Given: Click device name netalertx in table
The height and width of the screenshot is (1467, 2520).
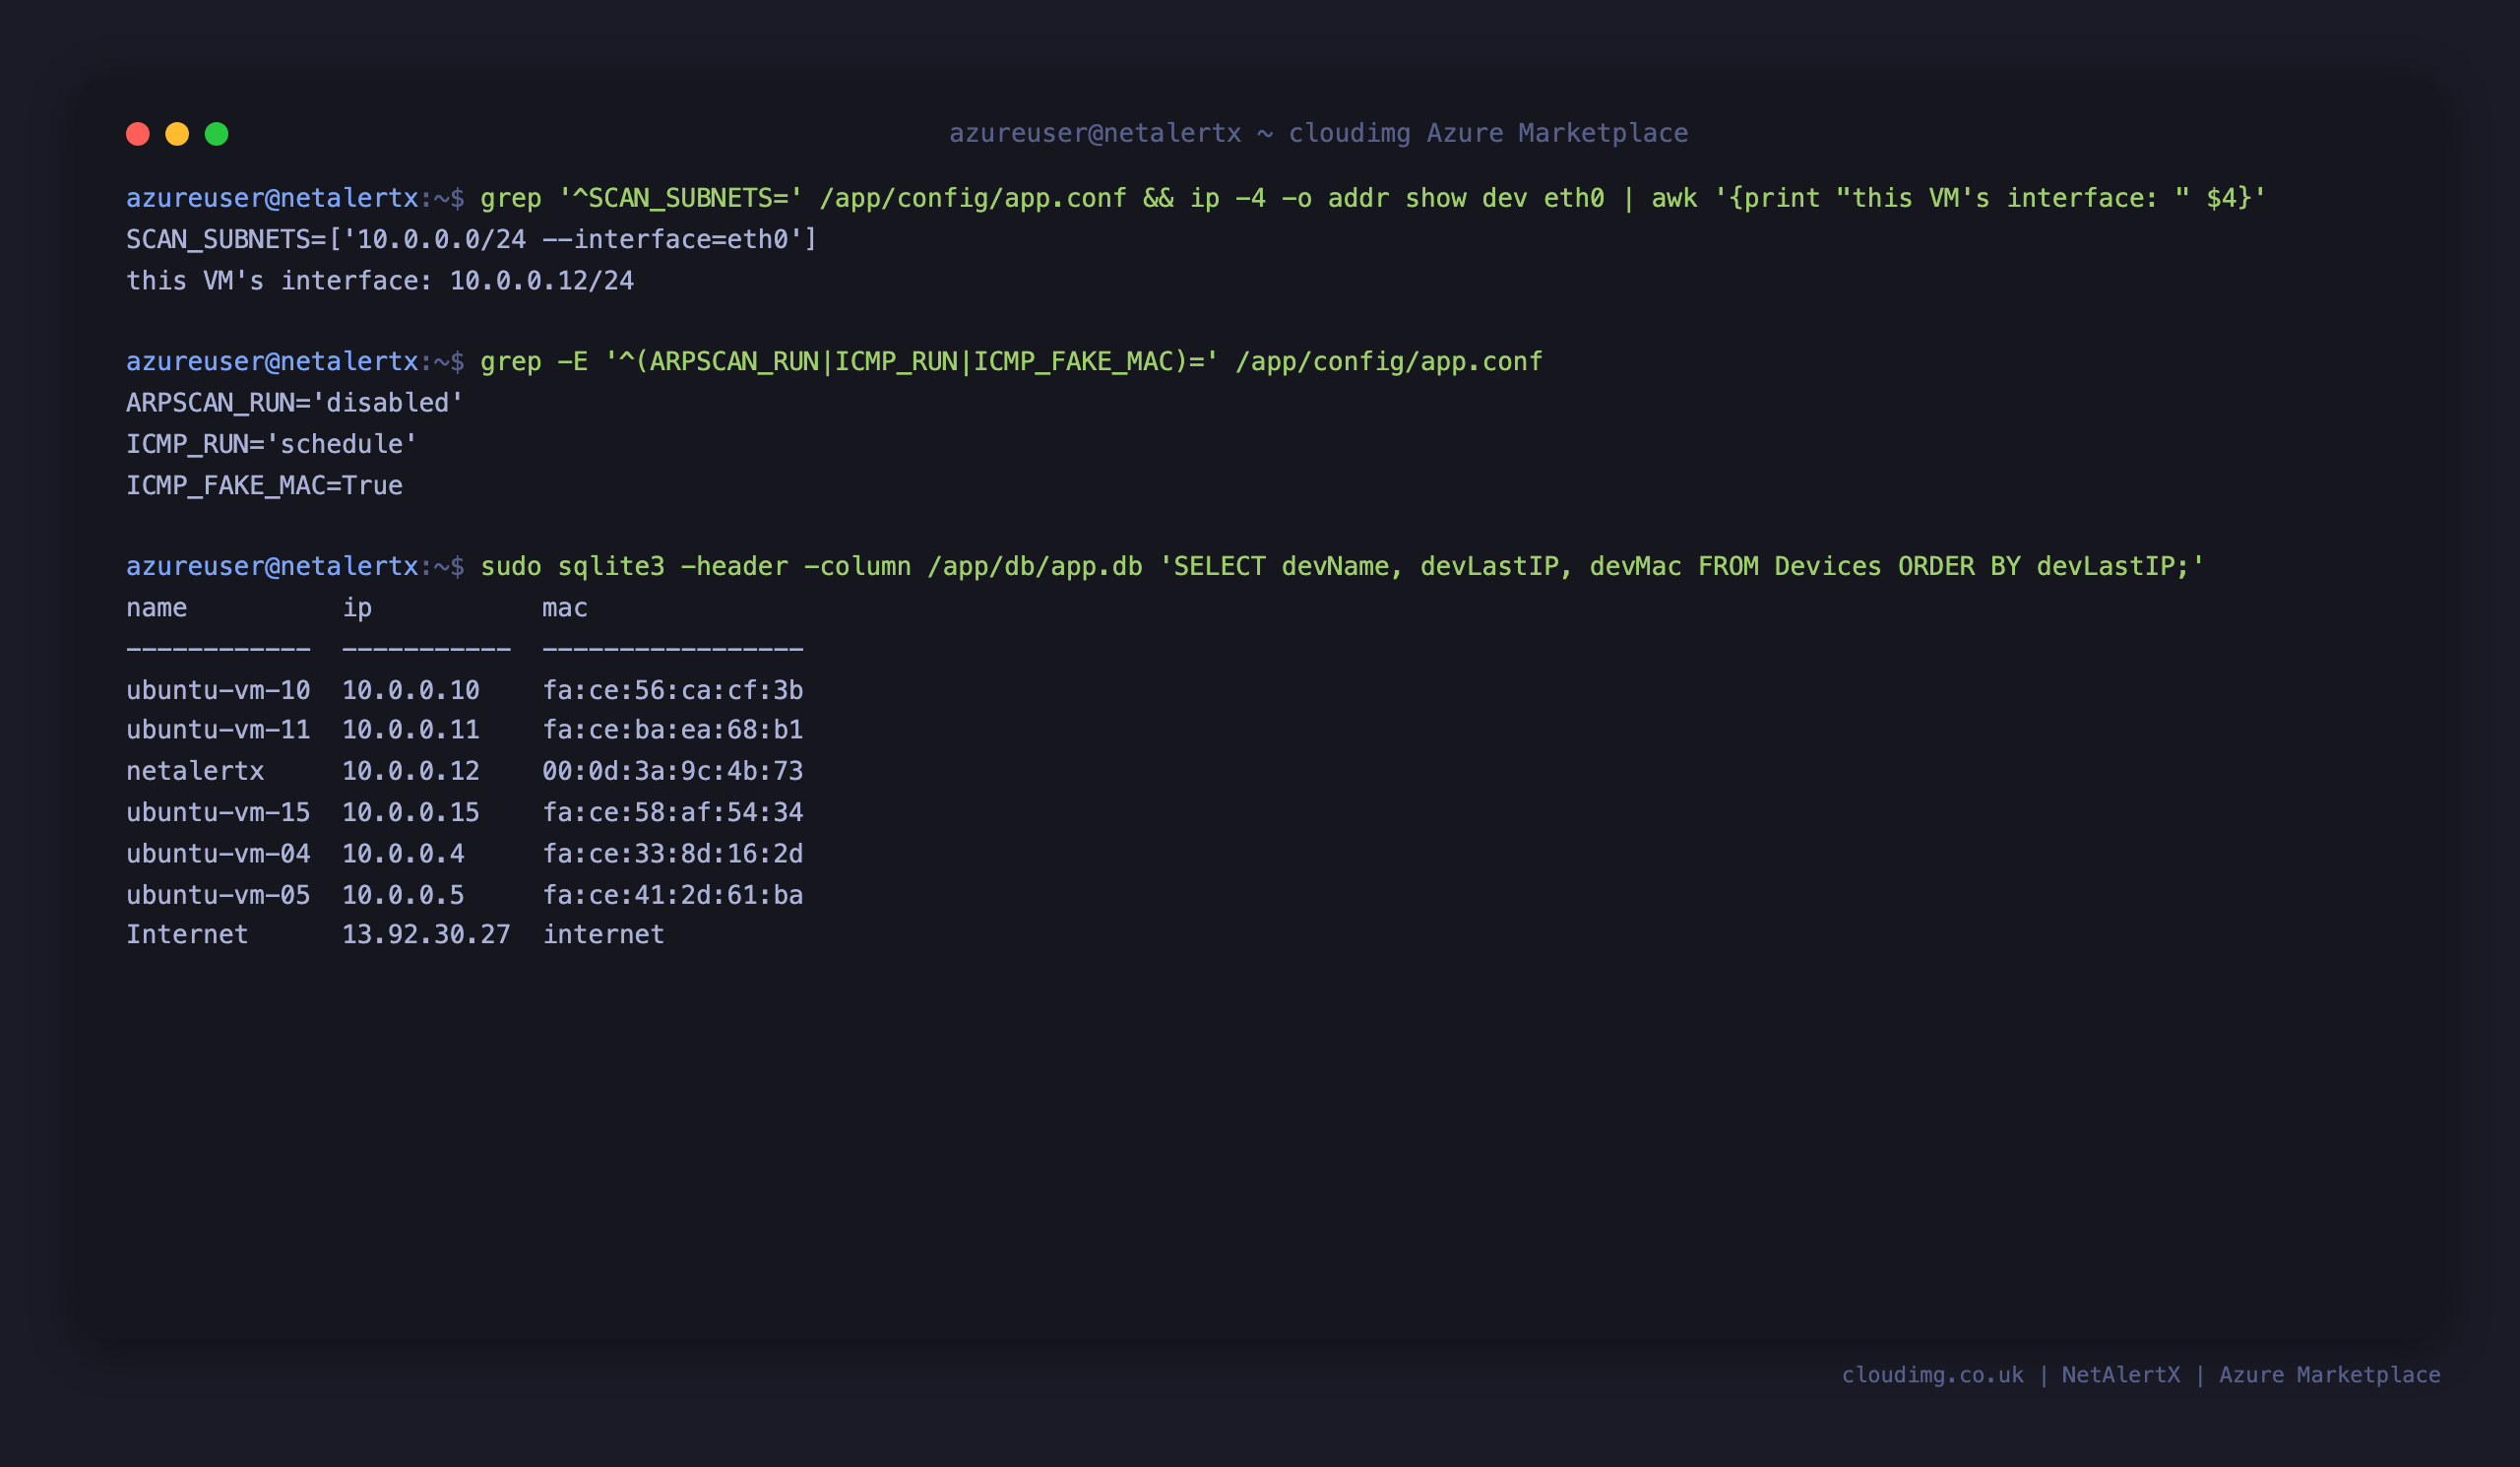Looking at the screenshot, I should 195,771.
